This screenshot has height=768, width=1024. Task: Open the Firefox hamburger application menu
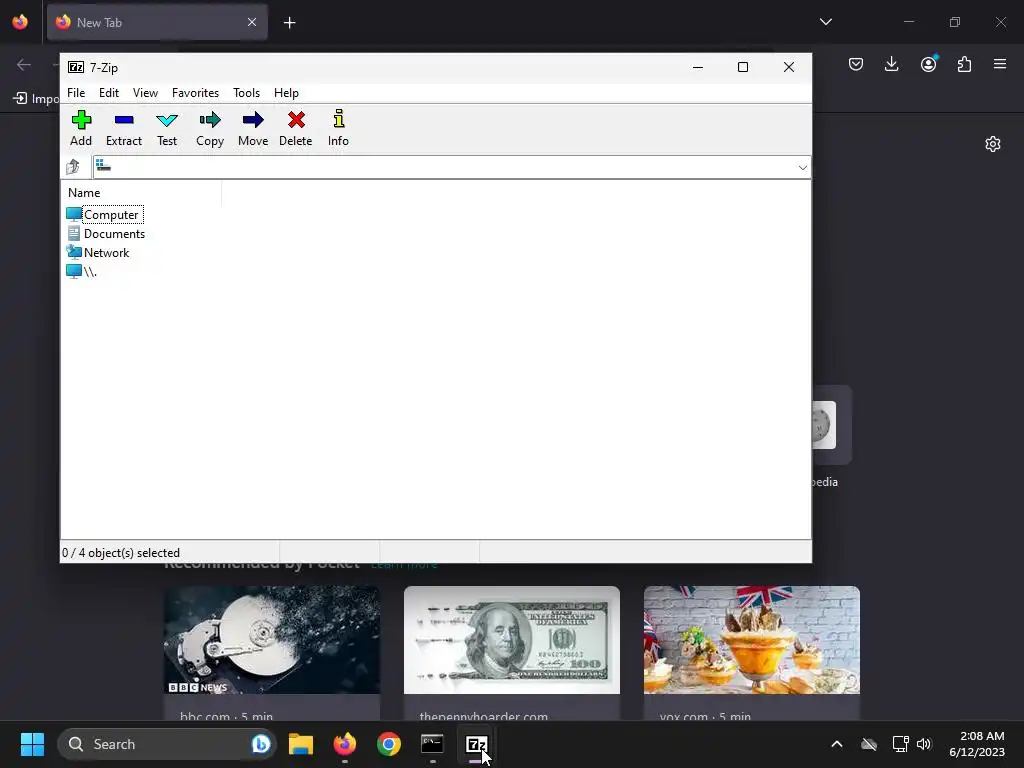[x=999, y=64]
